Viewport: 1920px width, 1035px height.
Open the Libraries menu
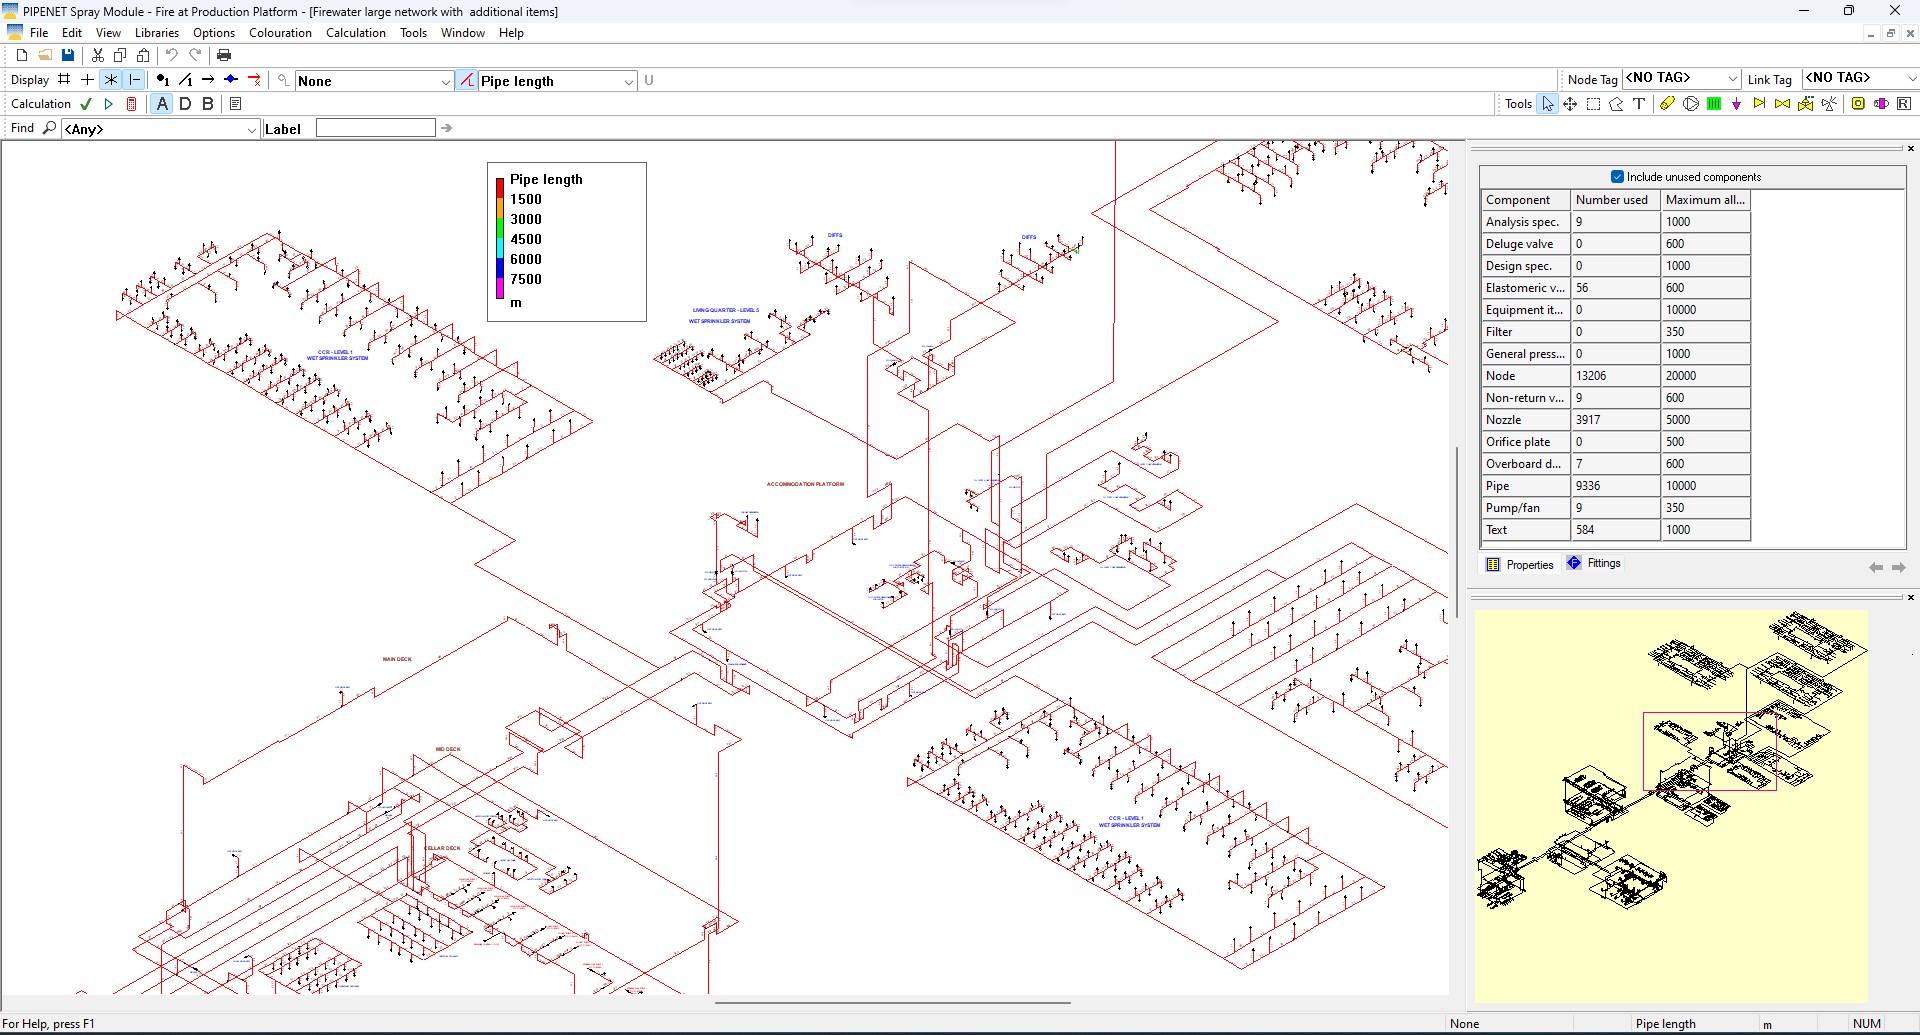(157, 33)
